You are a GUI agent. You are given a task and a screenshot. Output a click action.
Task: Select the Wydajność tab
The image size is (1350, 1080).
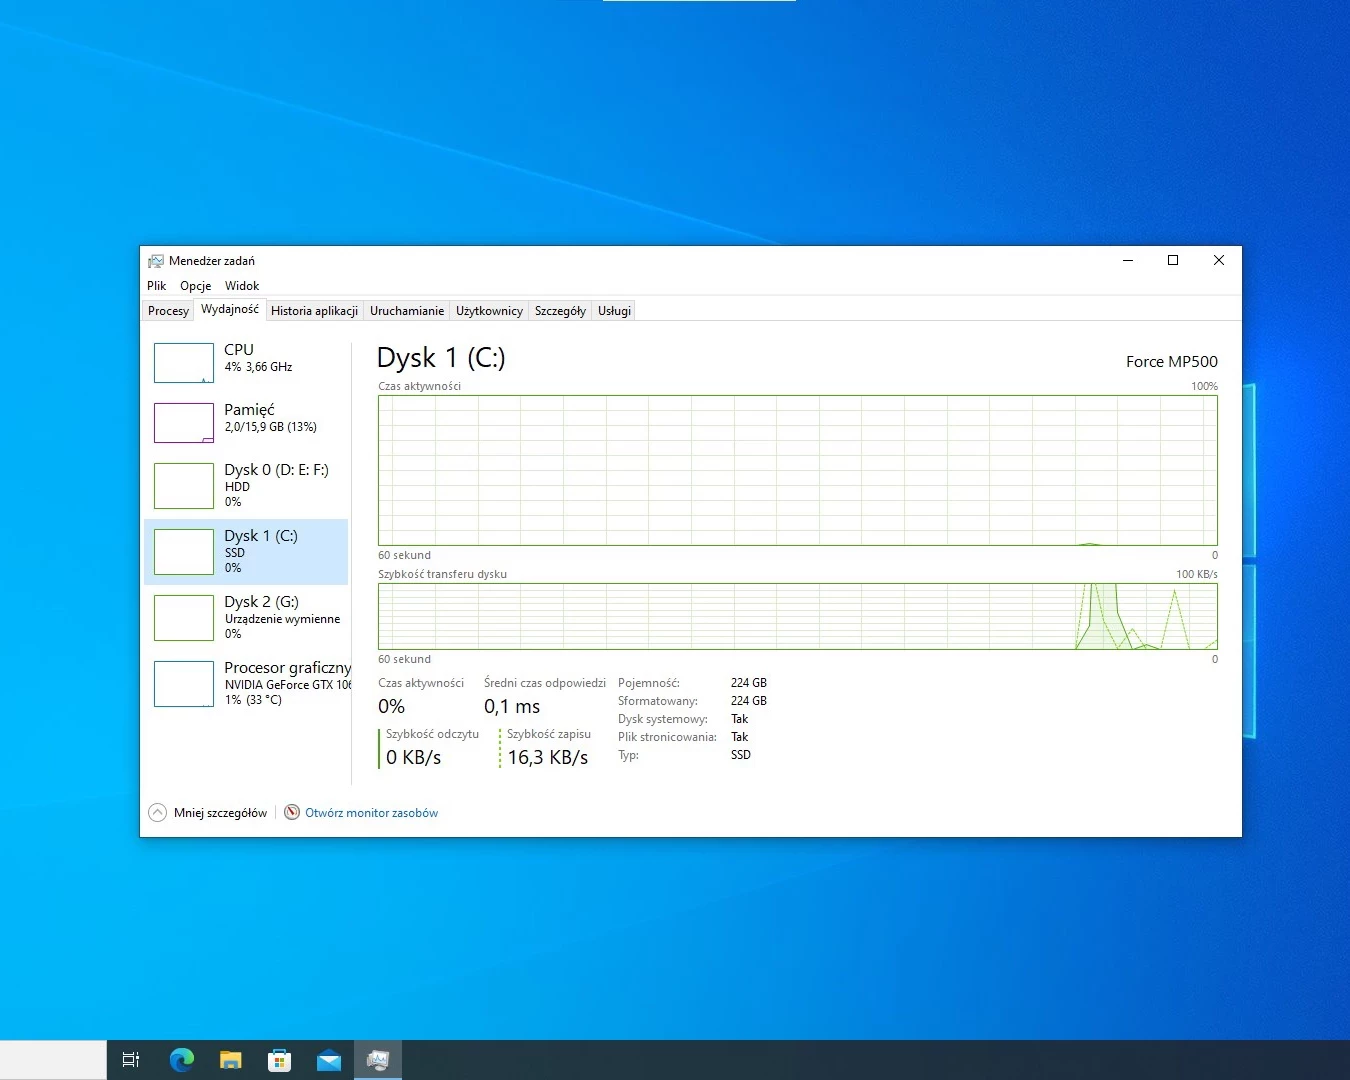(x=230, y=309)
